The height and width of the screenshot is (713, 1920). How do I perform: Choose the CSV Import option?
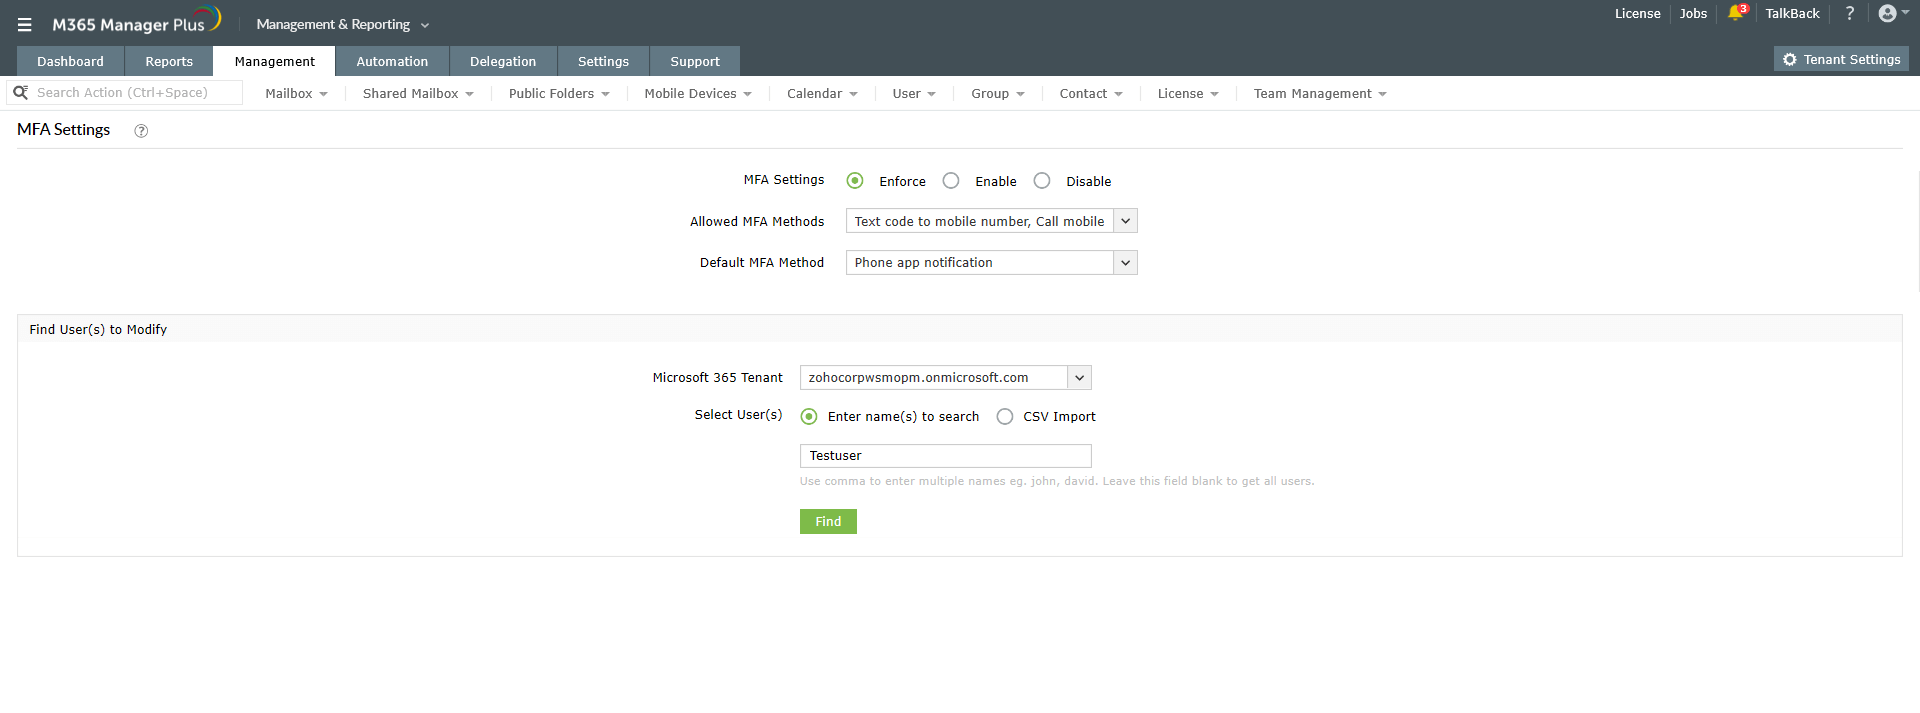tap(1005, 417)
